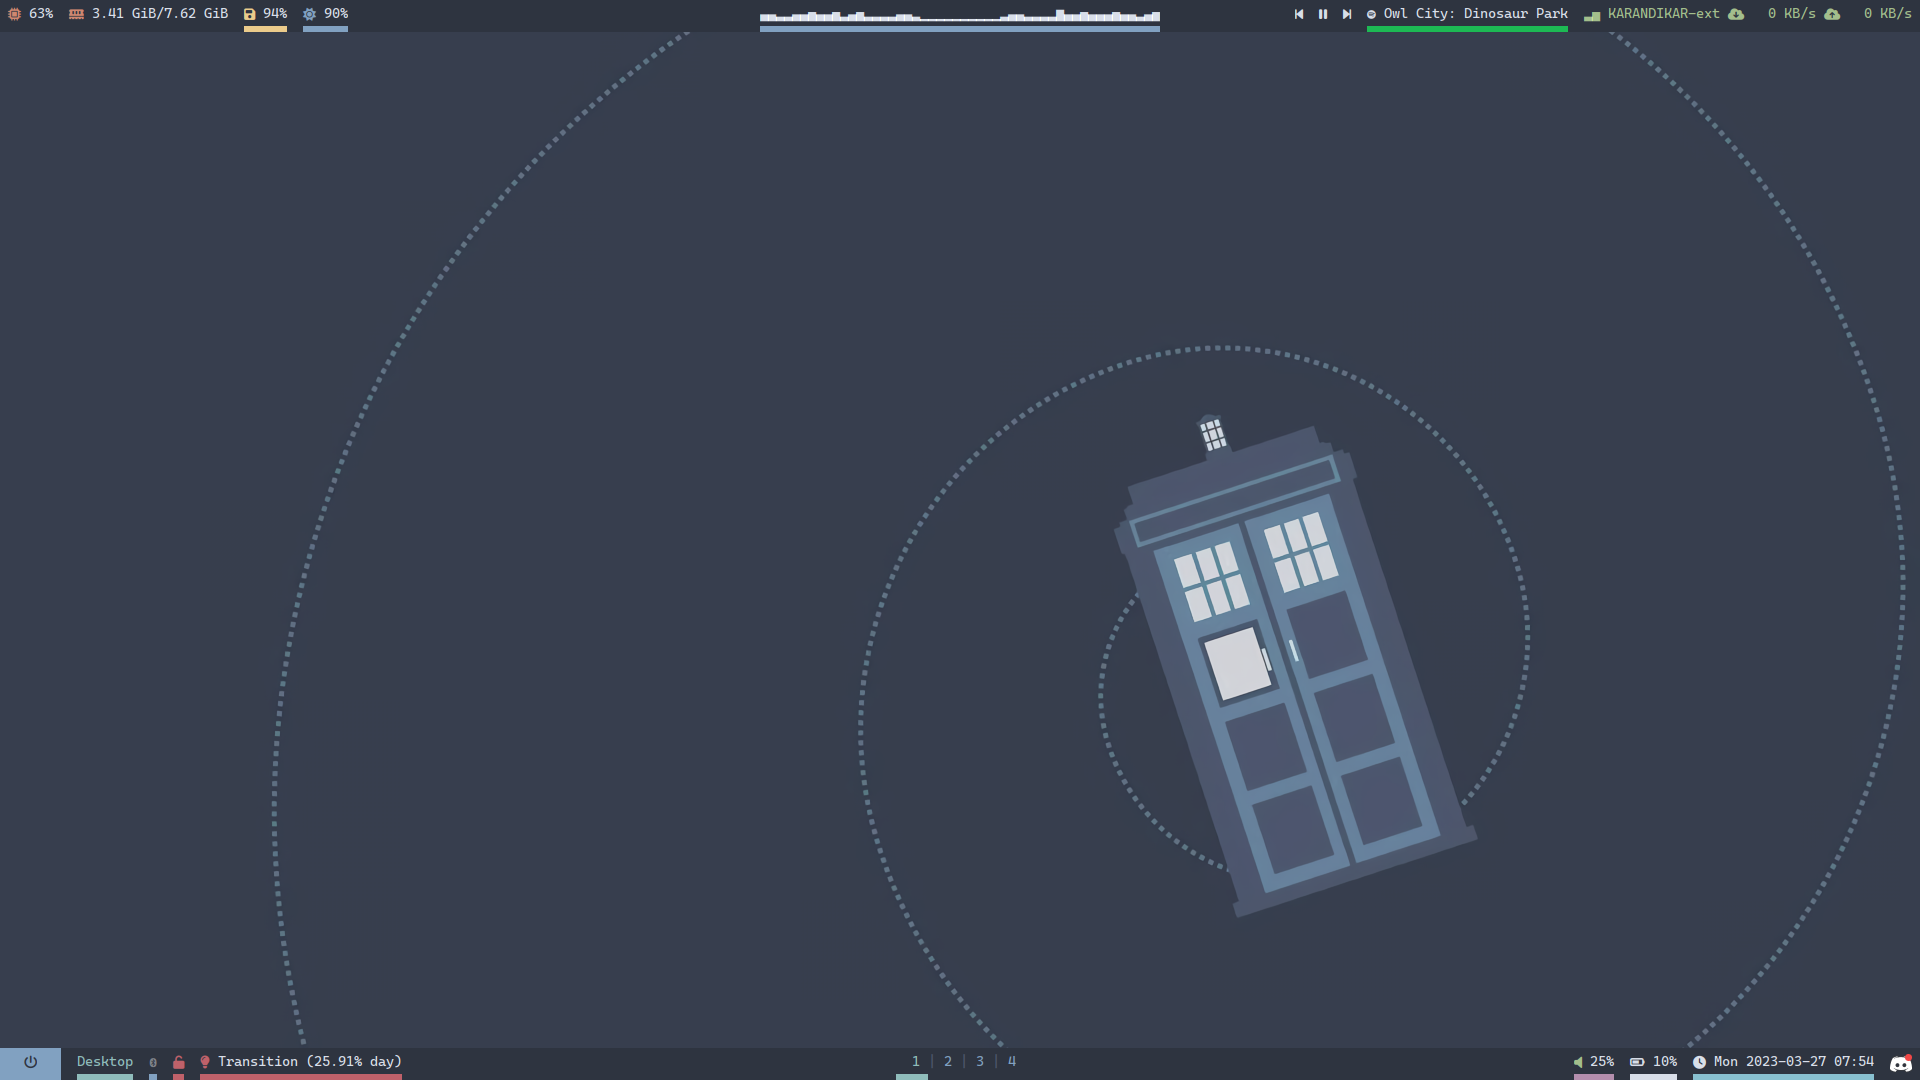
Task: Click the battery icon
Action: [x=1637, y=1062]
